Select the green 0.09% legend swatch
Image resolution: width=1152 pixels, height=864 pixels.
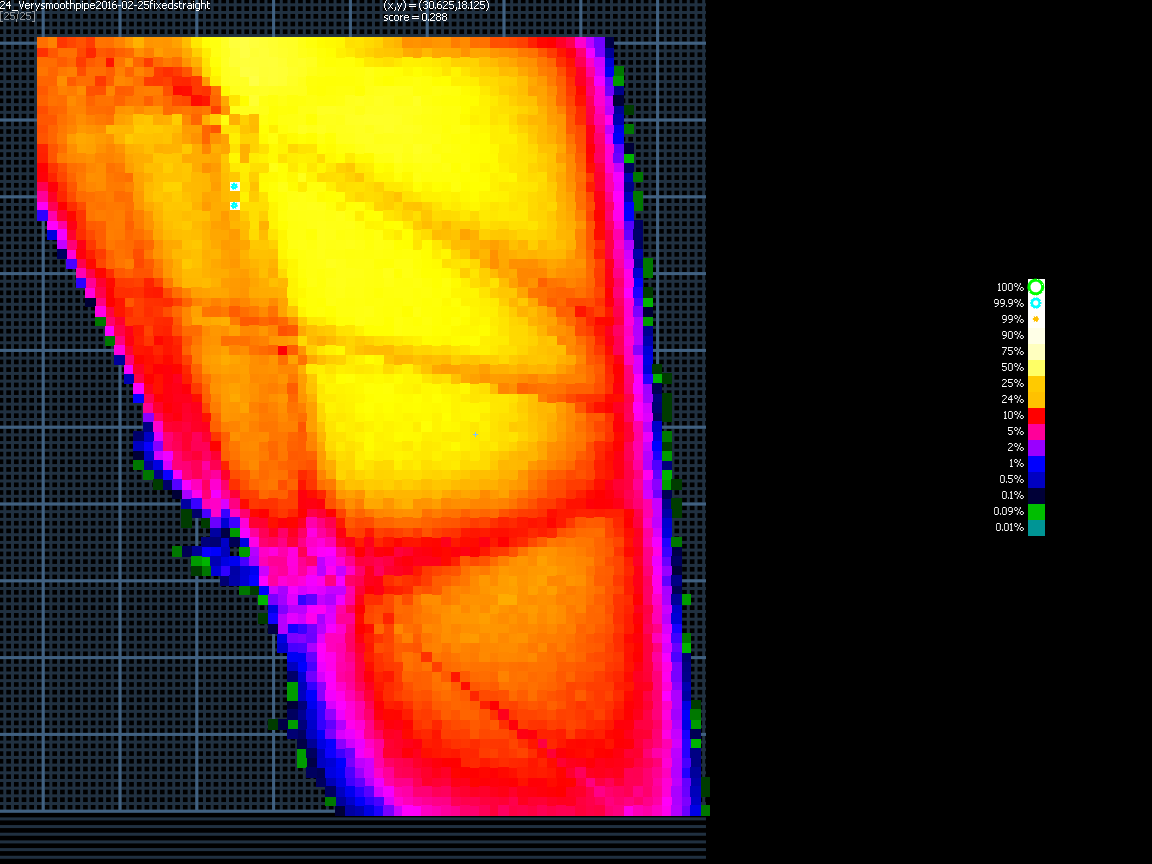pyautogui.click(x=1036, y=511)
